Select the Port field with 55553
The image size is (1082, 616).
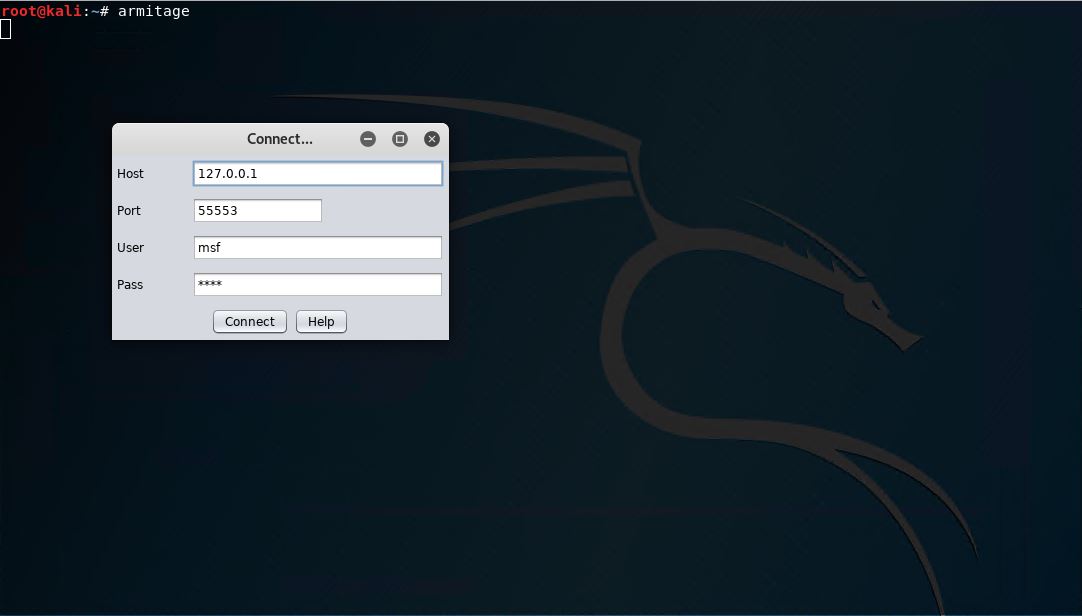click(x=257, y=210)
